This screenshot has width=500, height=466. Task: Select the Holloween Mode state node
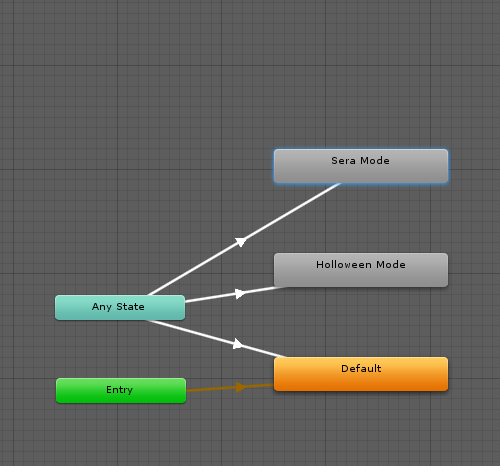tap(361, 270)
